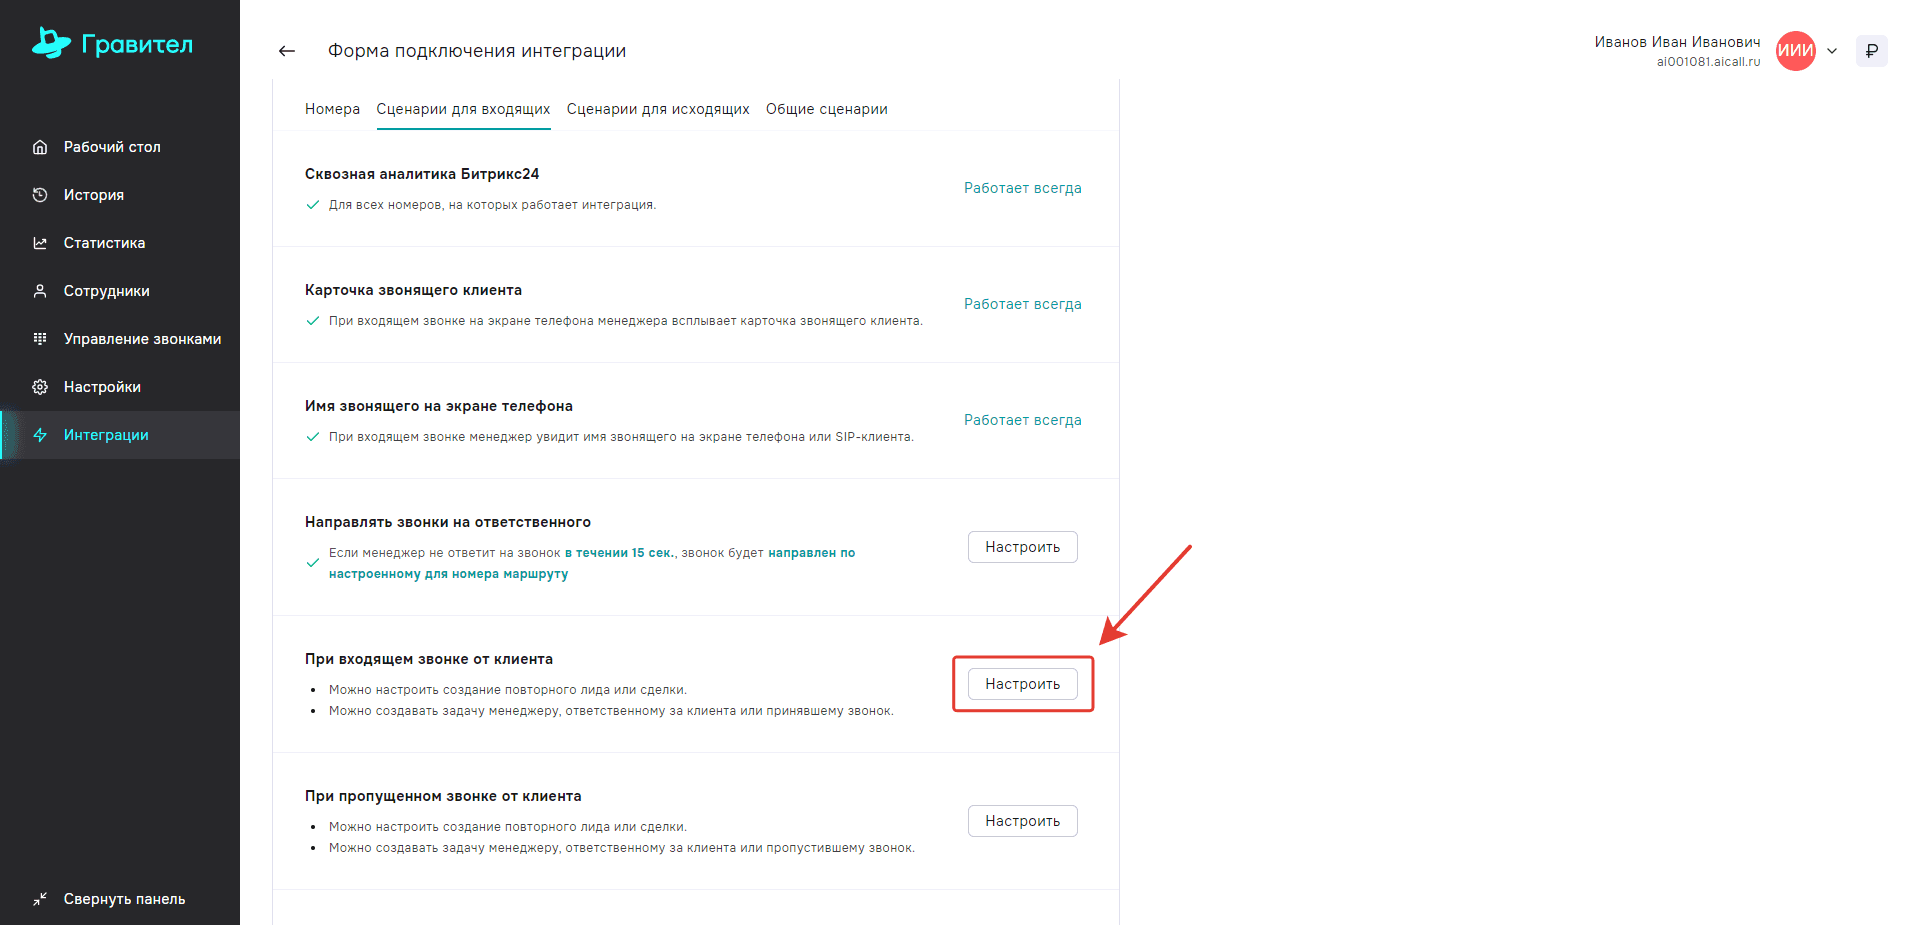Click the Гравител logo
Image resolution: width=1908 pixels, height=925 pixels.
(112, 44)
